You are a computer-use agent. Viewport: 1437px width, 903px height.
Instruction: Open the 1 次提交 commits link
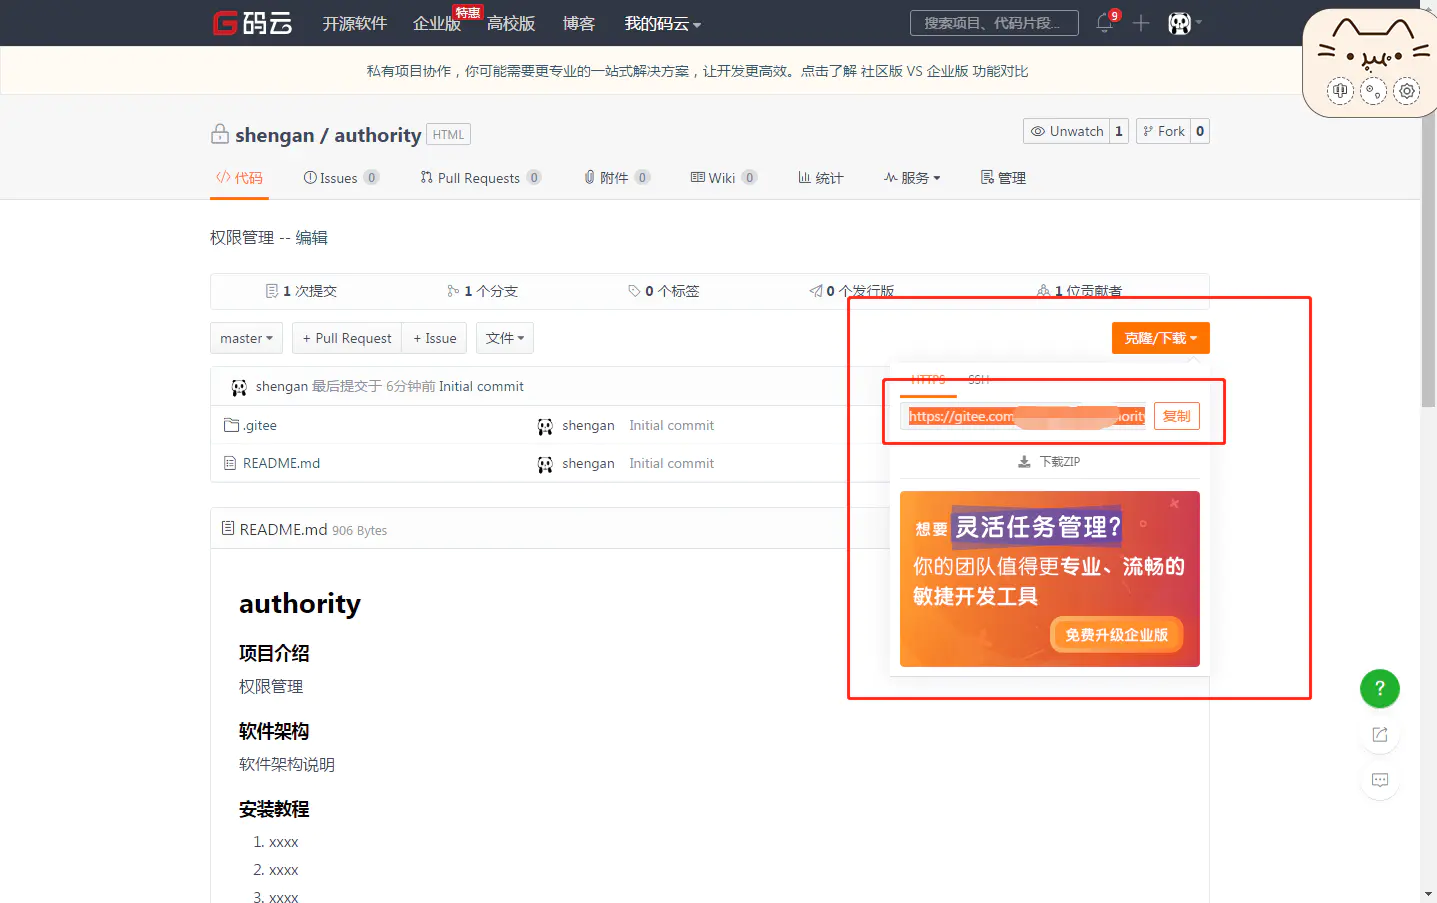301,291
